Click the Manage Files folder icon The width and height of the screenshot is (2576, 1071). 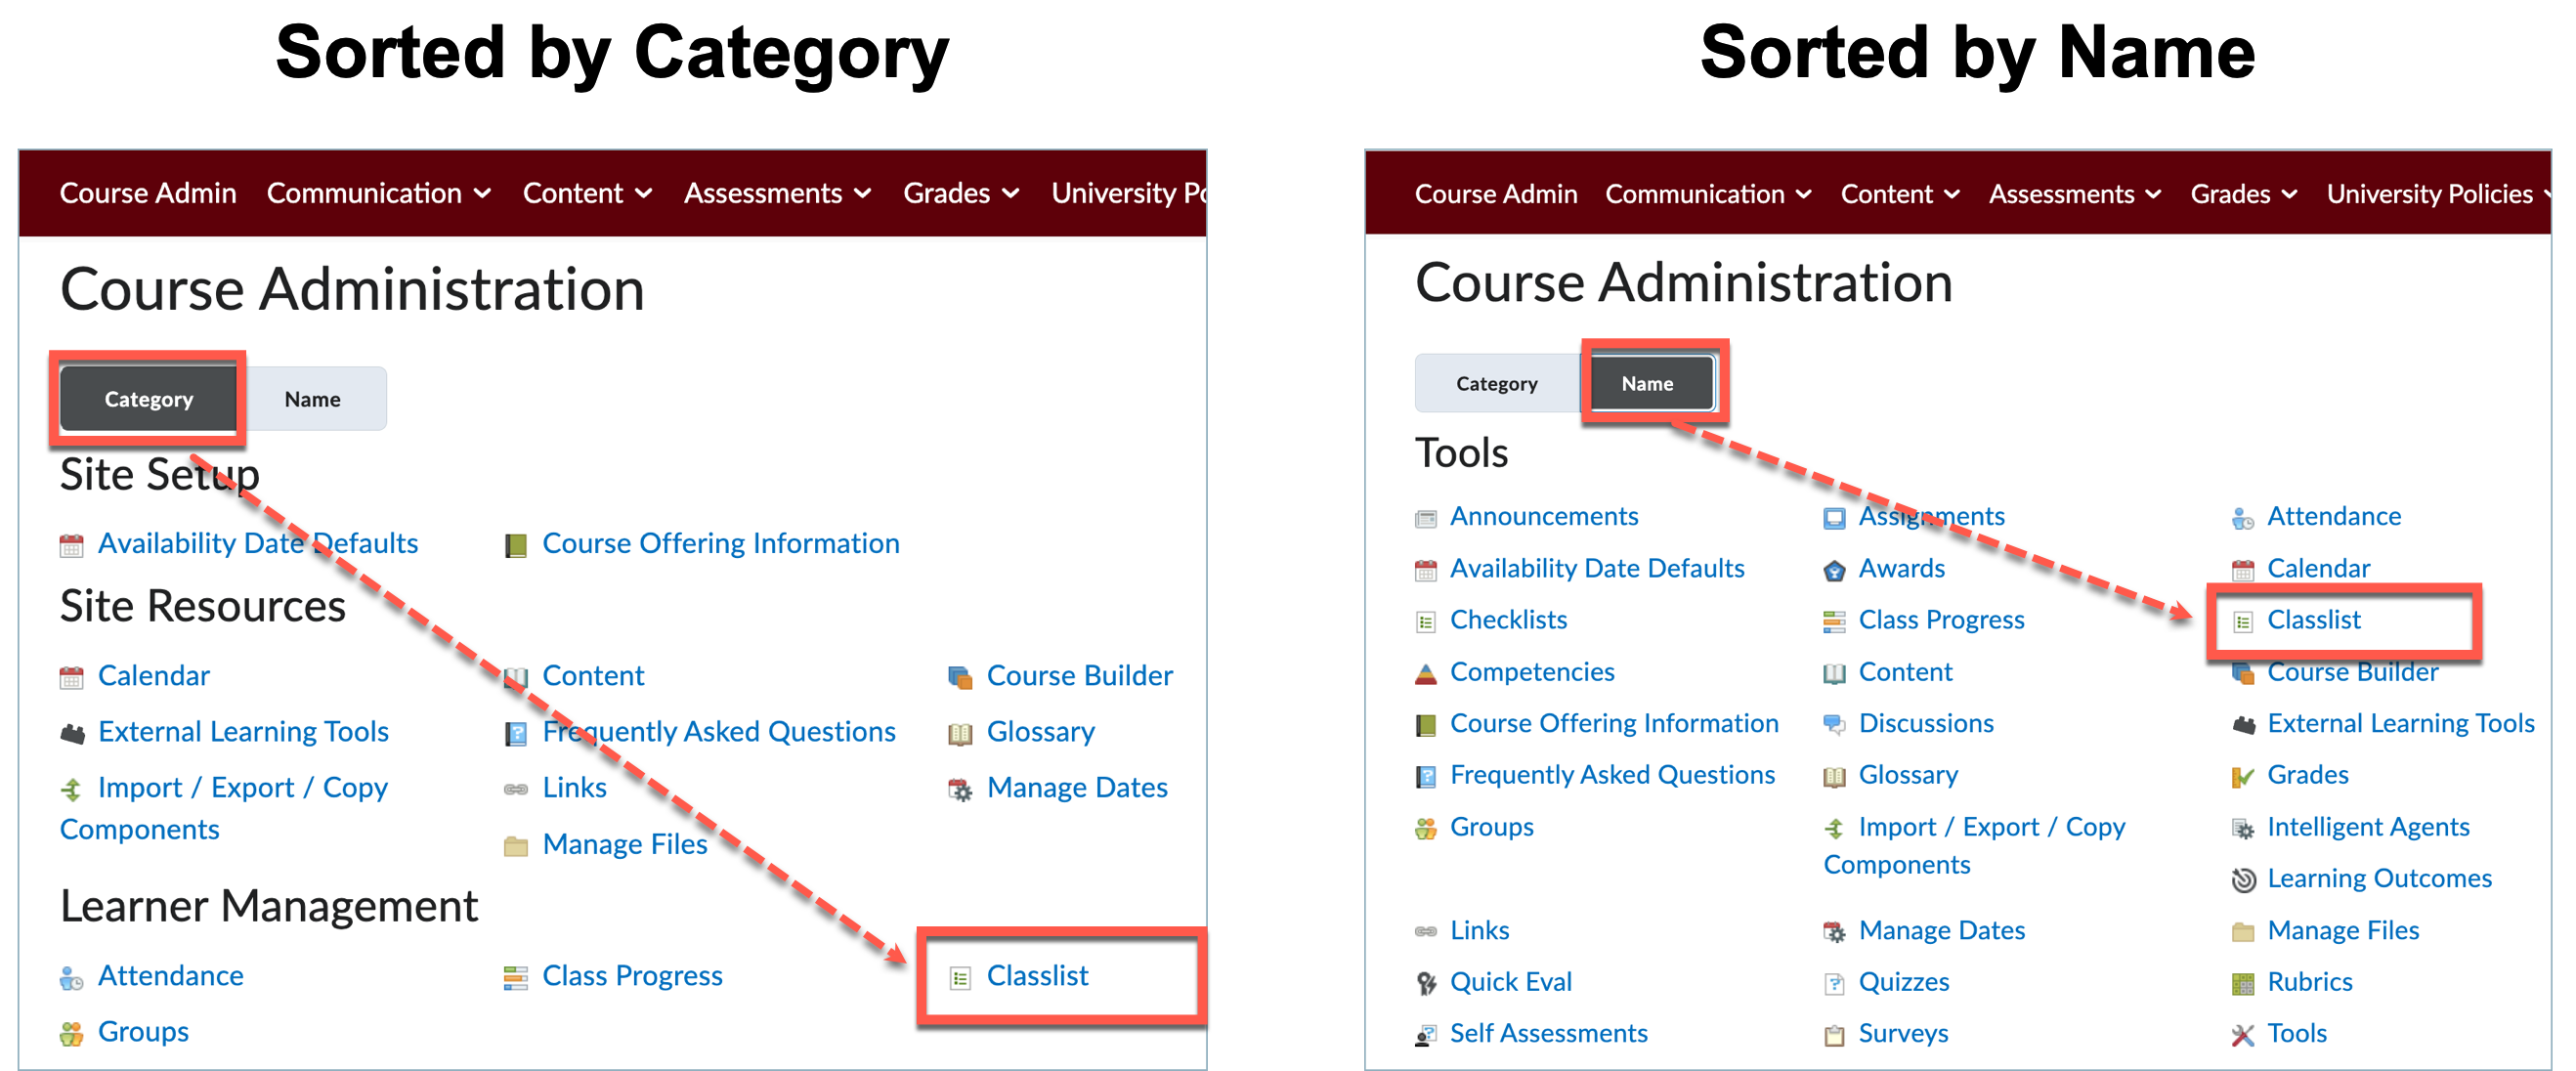[517, 845]
